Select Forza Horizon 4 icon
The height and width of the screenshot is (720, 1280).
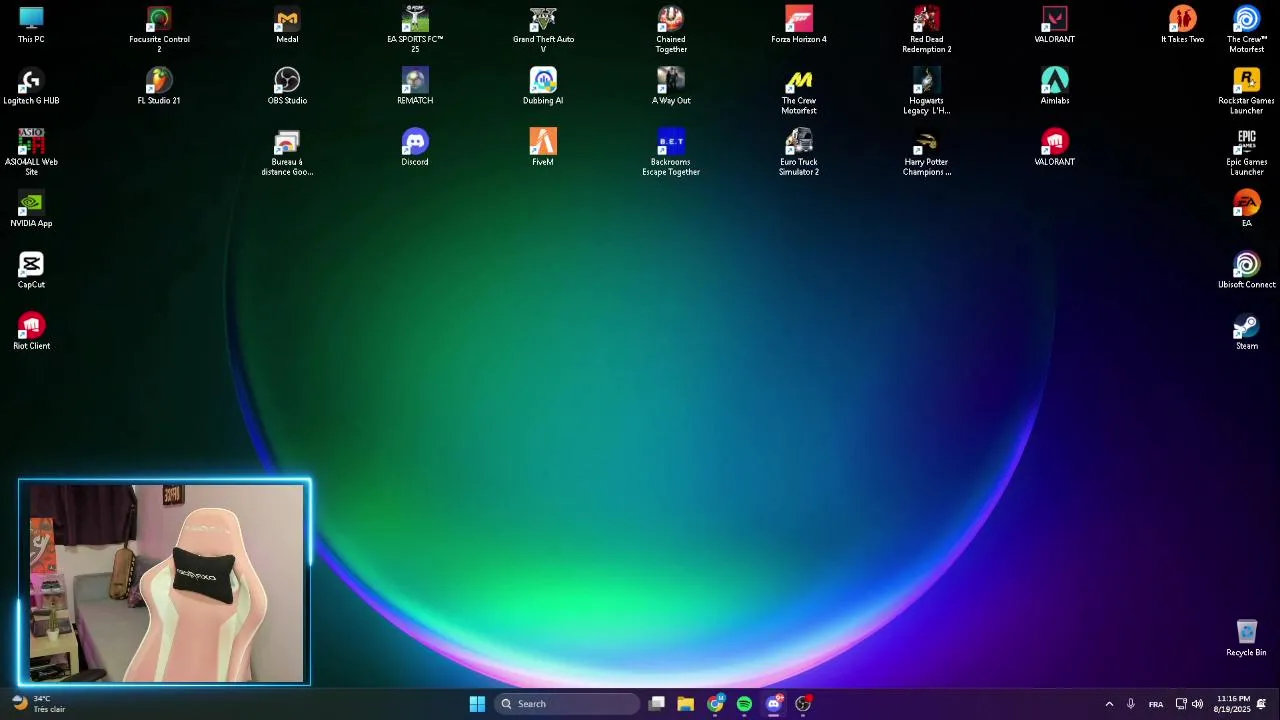[x=799, y=25]
